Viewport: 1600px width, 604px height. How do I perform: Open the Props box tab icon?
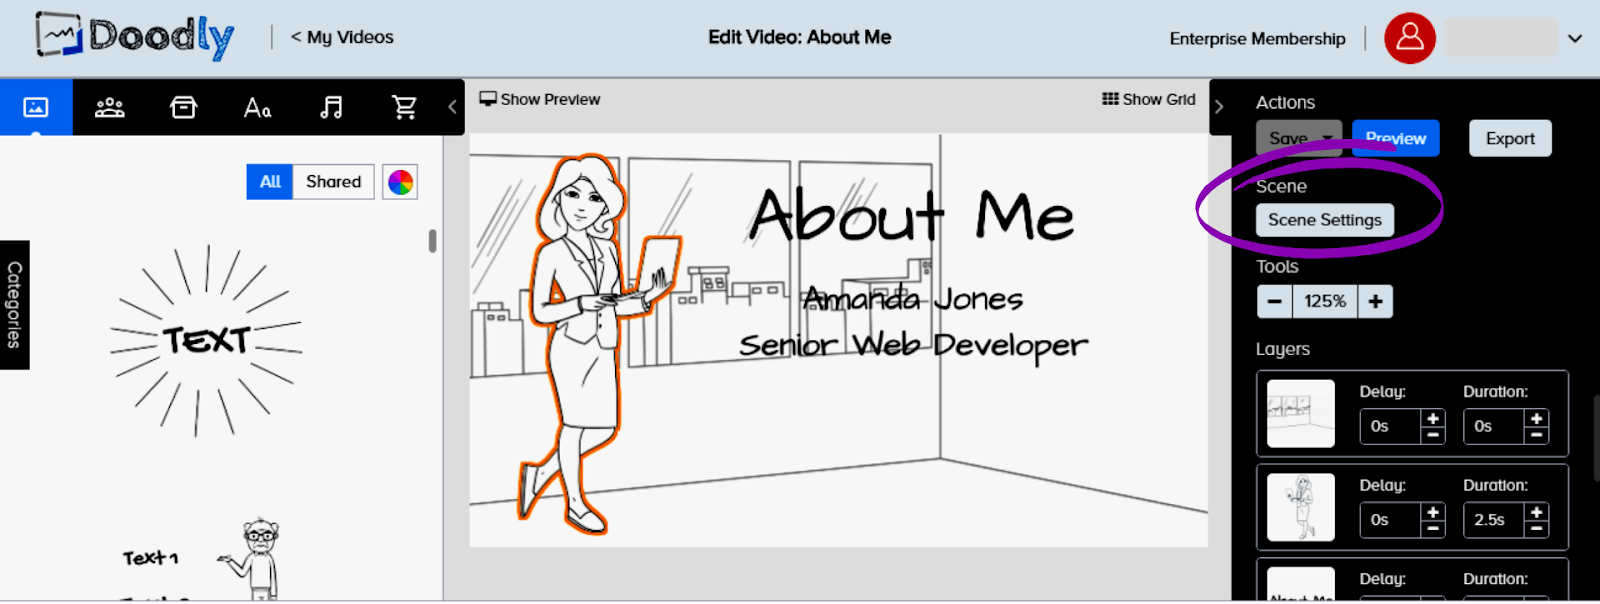[x=184, y=107]
